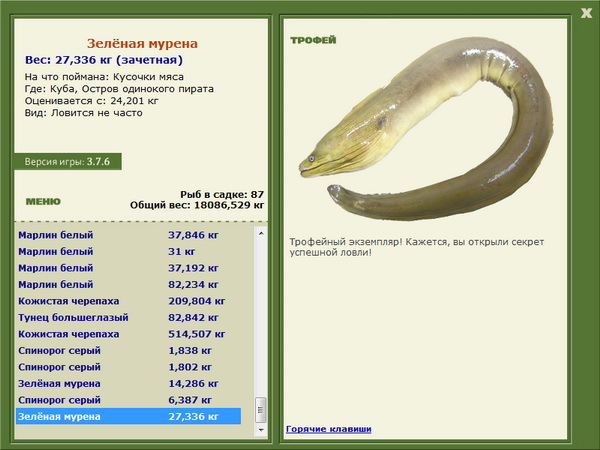Click highlighted Зелёная мурена 27,336 кг row

tap(129, 416)
